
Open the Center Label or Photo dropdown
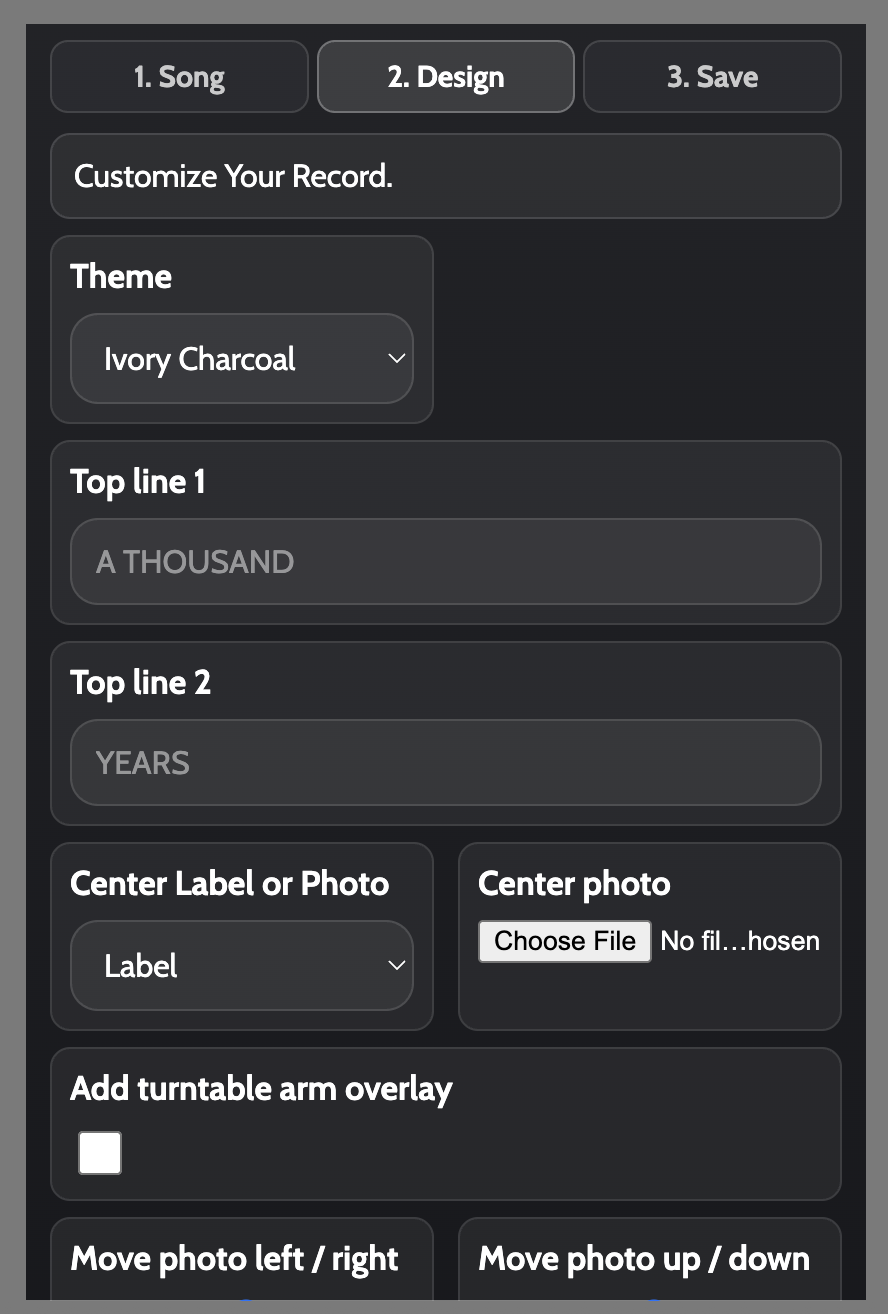pyautogui.click(x=242, y=966)
